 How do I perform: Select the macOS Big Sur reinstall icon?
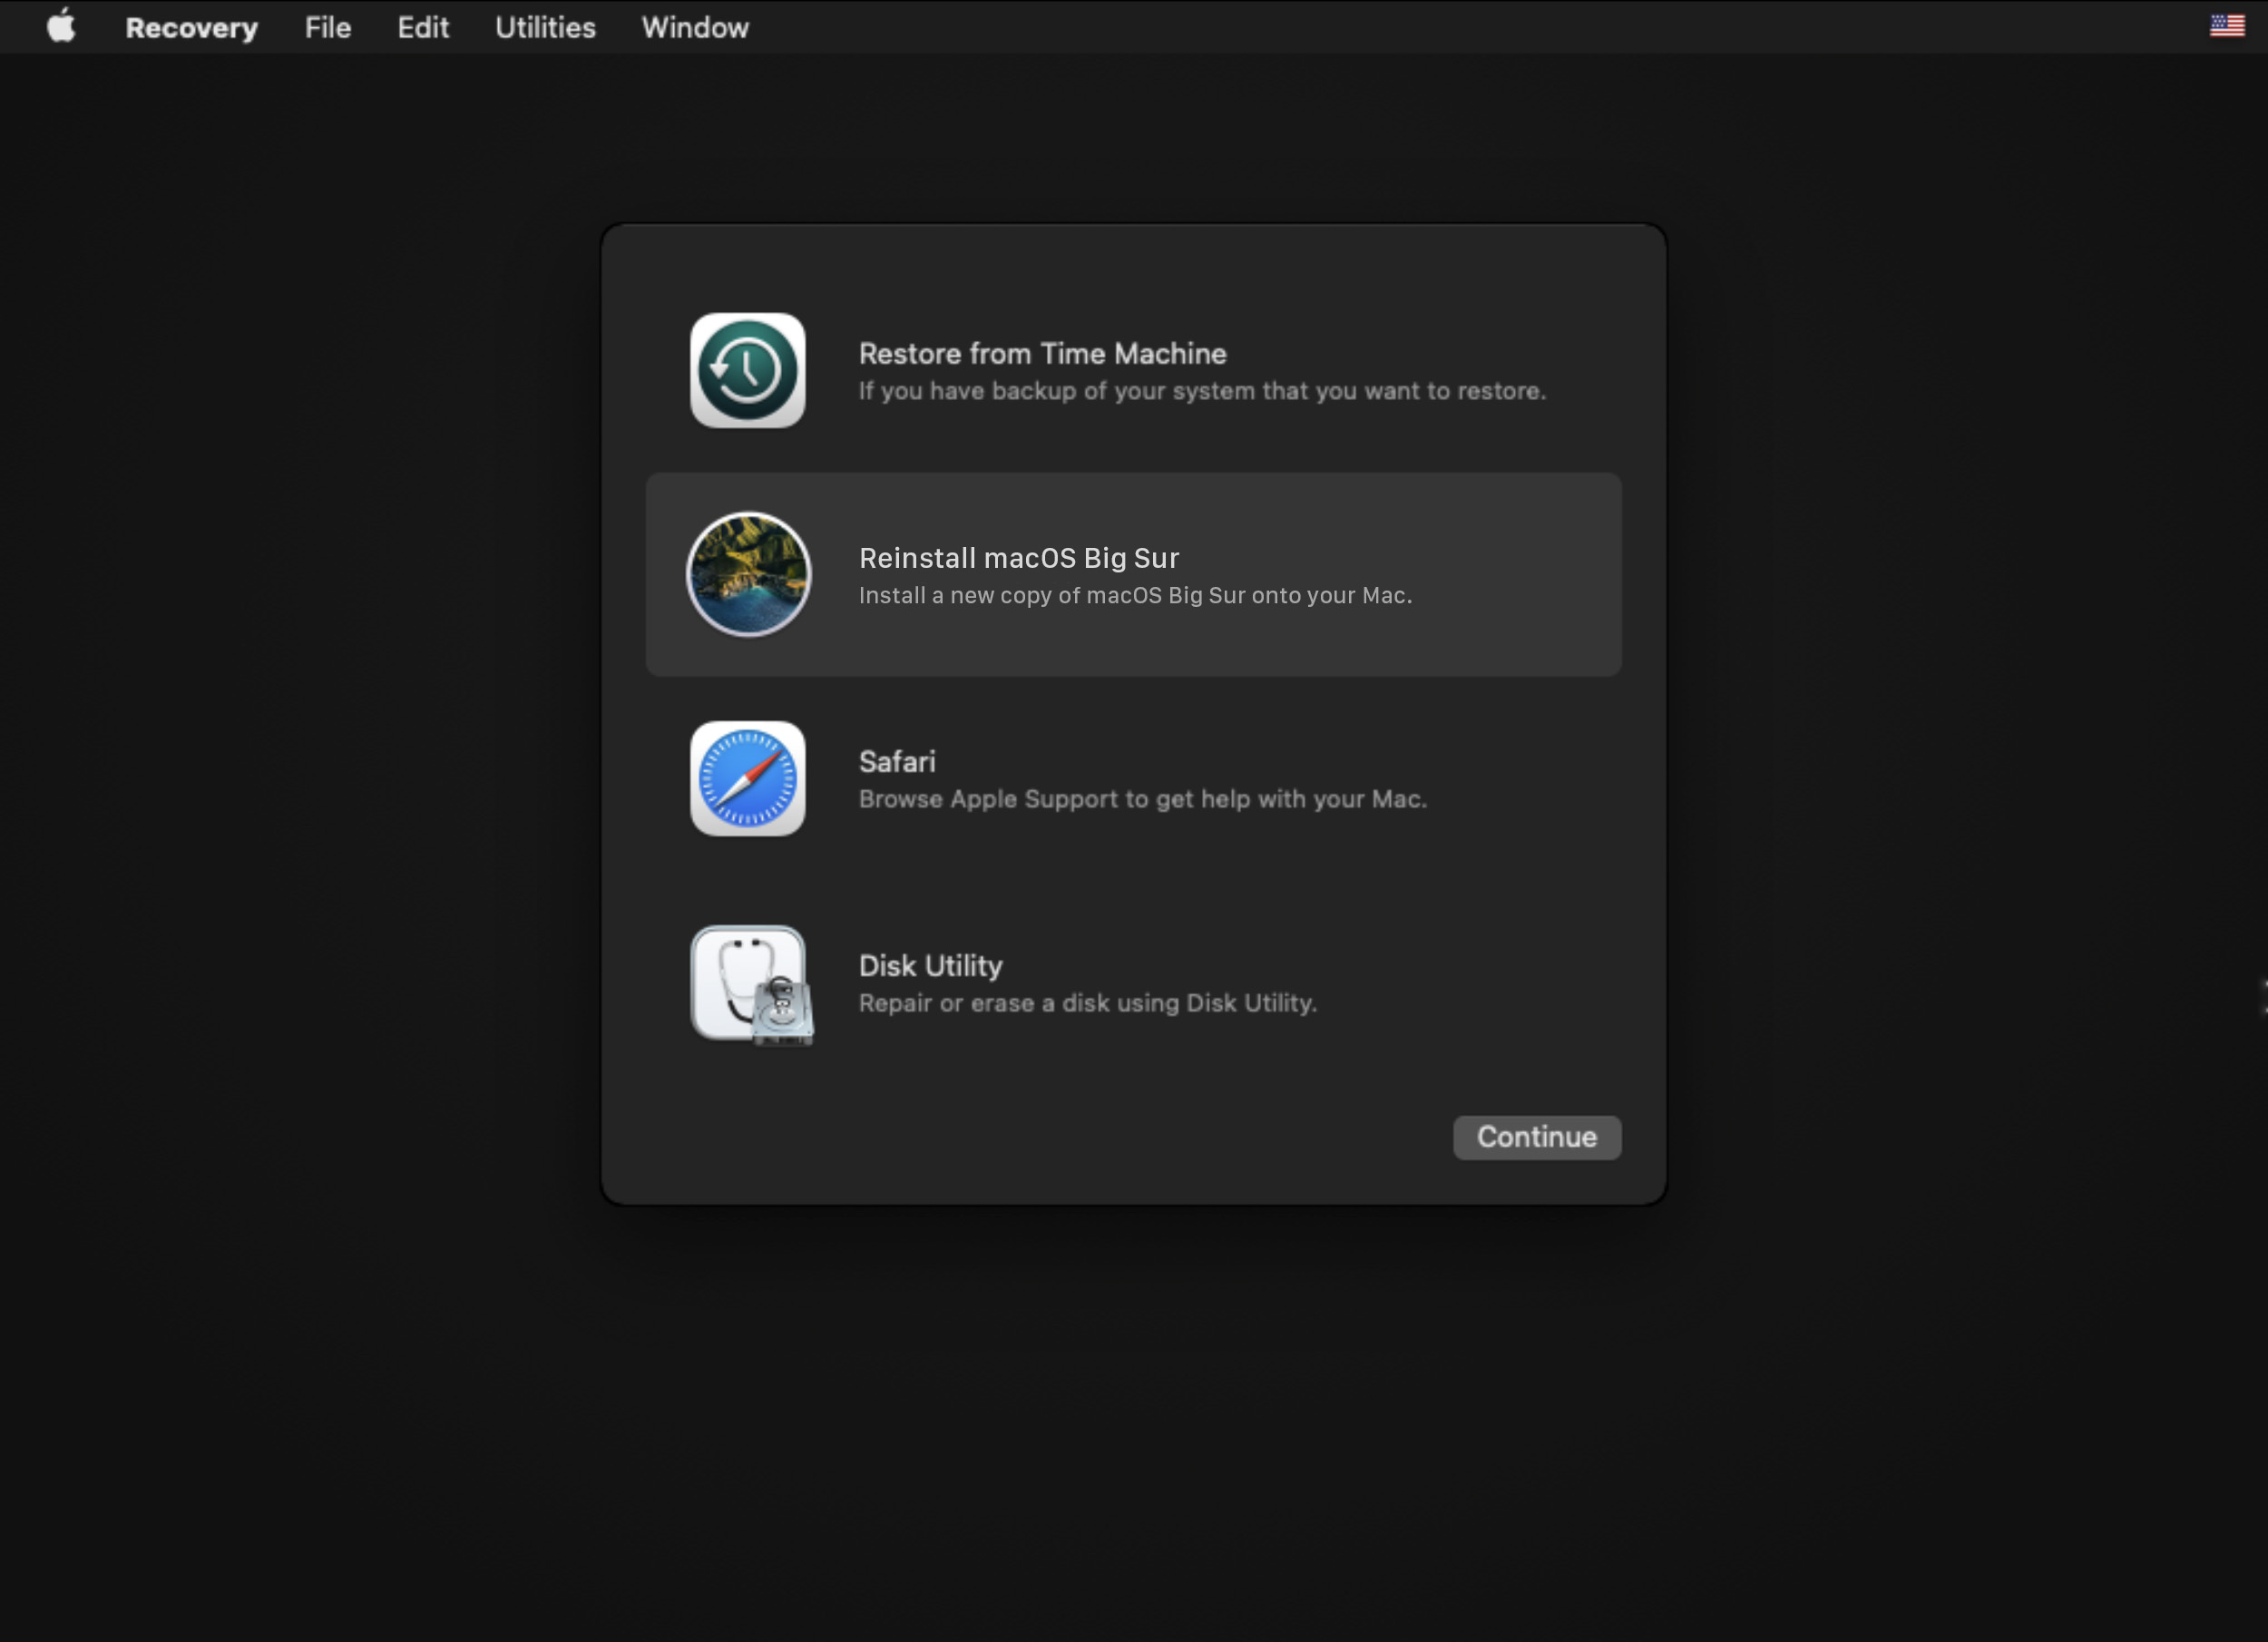click(748, 572)
